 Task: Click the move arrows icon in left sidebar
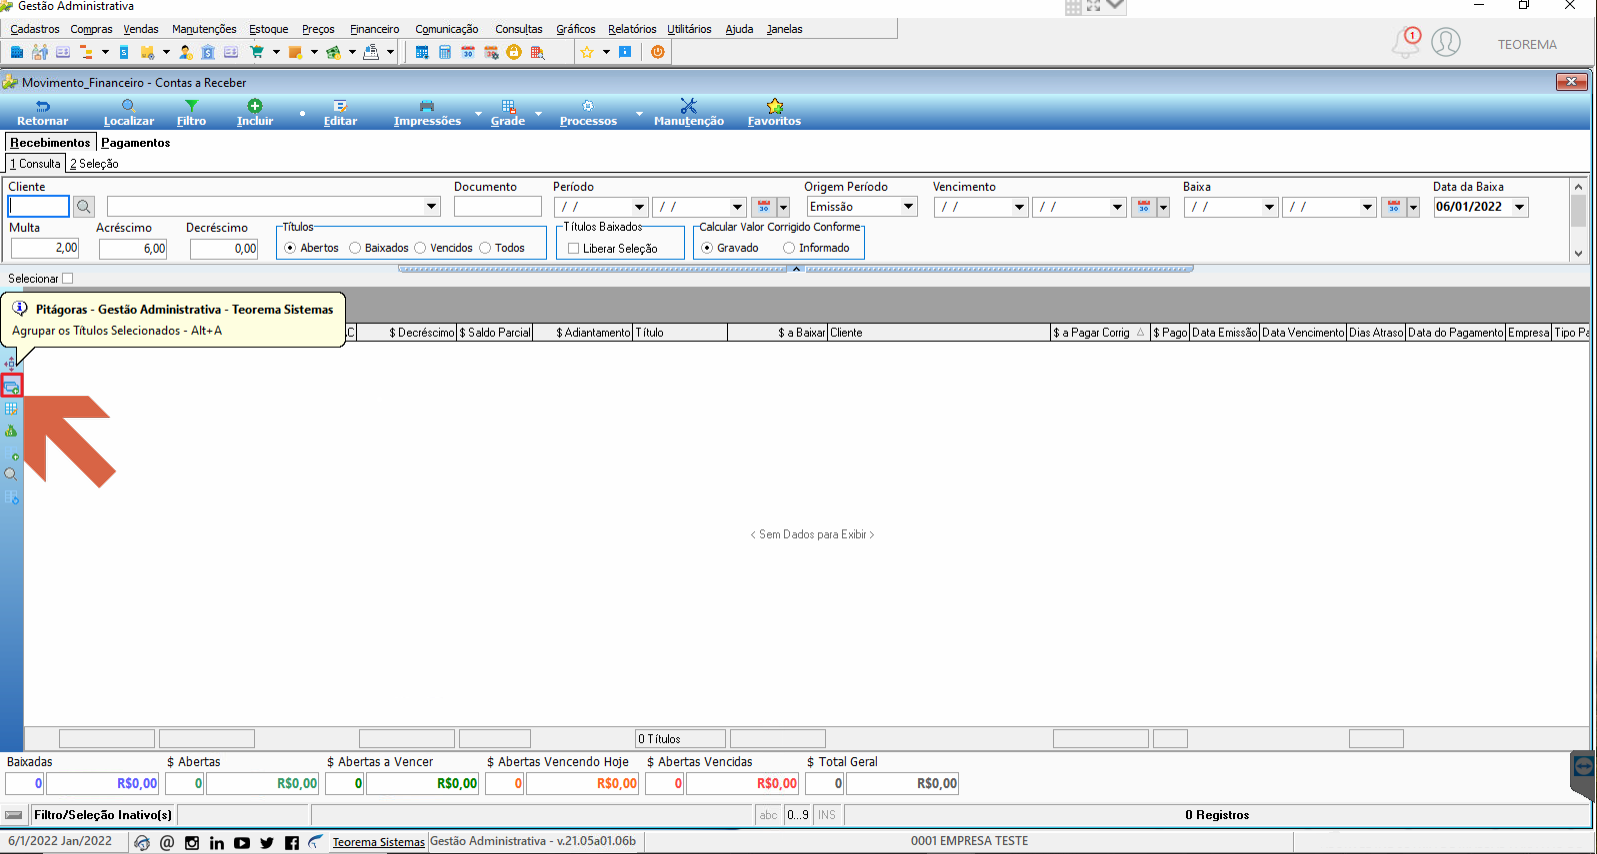[11, 364]
